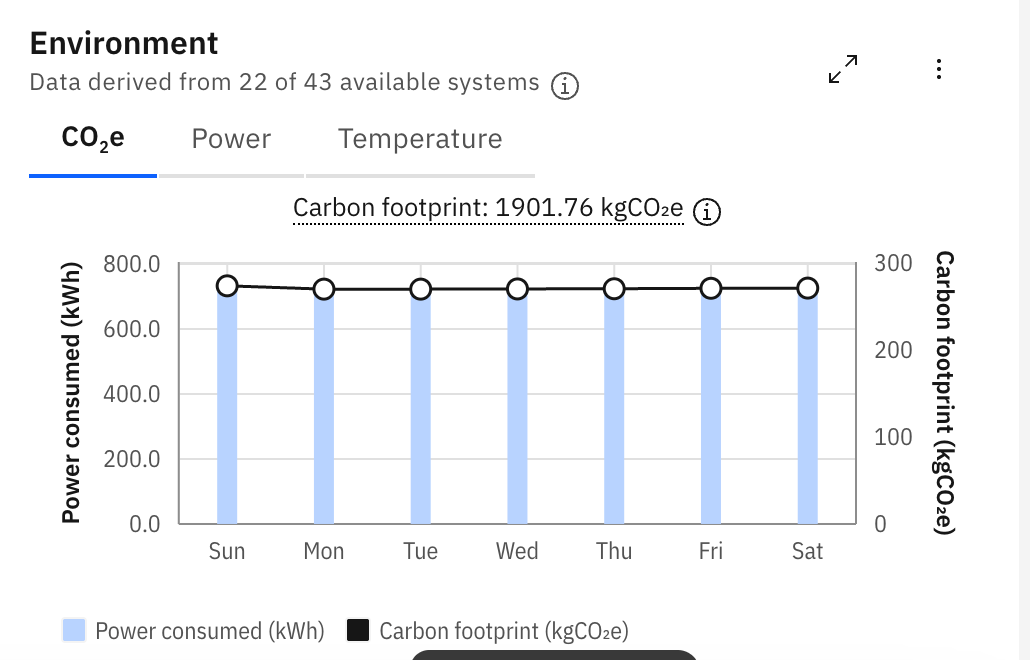The width and height of the screenshot is (1030, 660).
Task: Click the Wed power consumed bar
Action: pyautogui.click(x=518, y=407)
